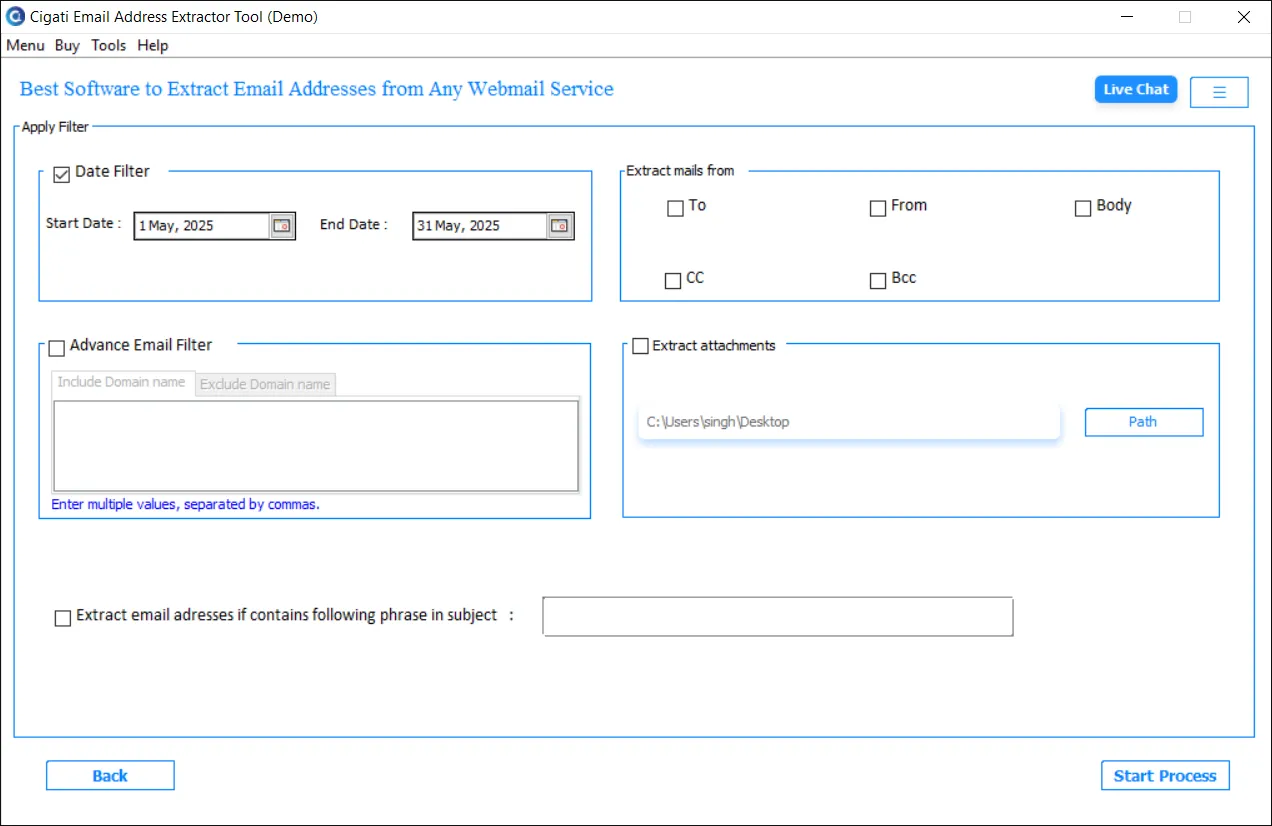
Task: Click the Path button
Action: pos(1143,422)
